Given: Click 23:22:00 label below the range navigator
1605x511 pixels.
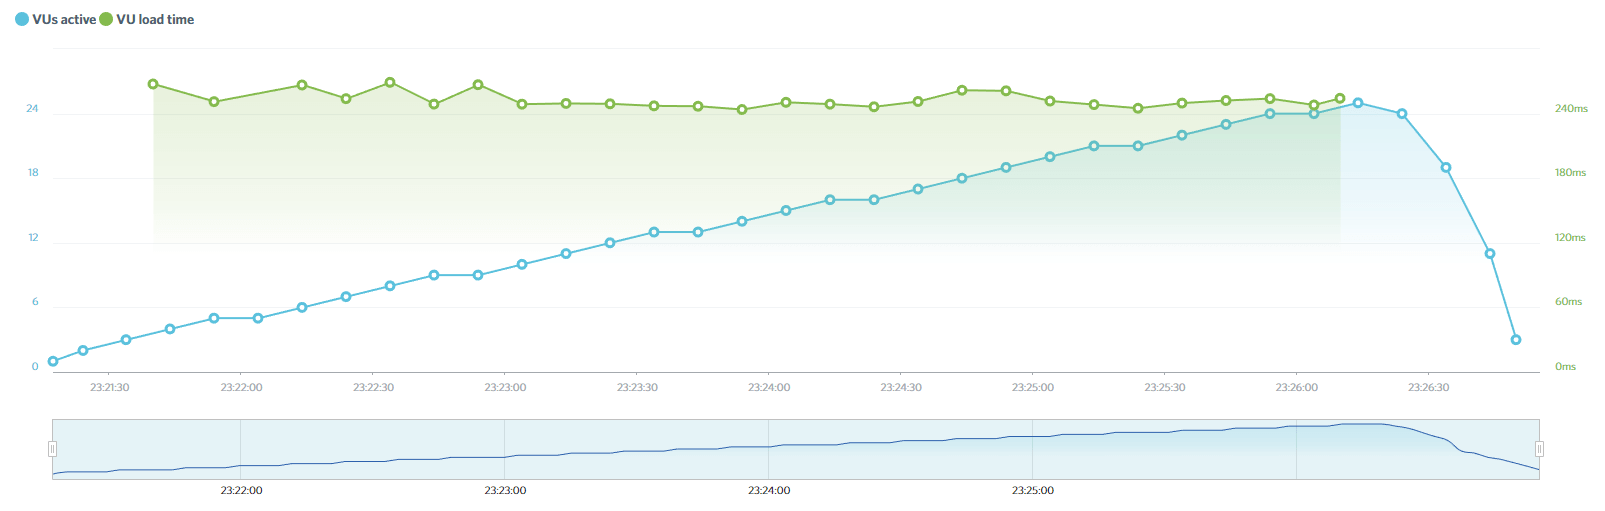Looking at the screenshot, I should click(241, 491).
